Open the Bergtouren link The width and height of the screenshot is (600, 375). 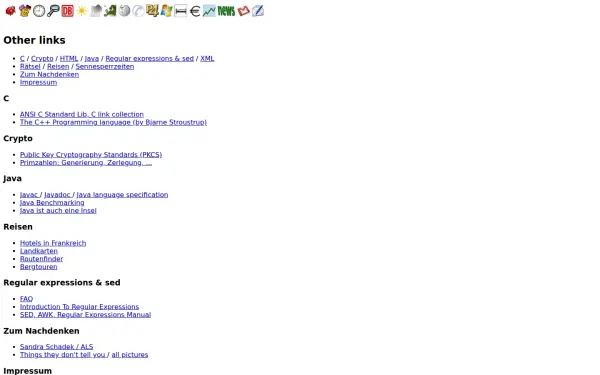pyautogui.click(x=39, y=267)
